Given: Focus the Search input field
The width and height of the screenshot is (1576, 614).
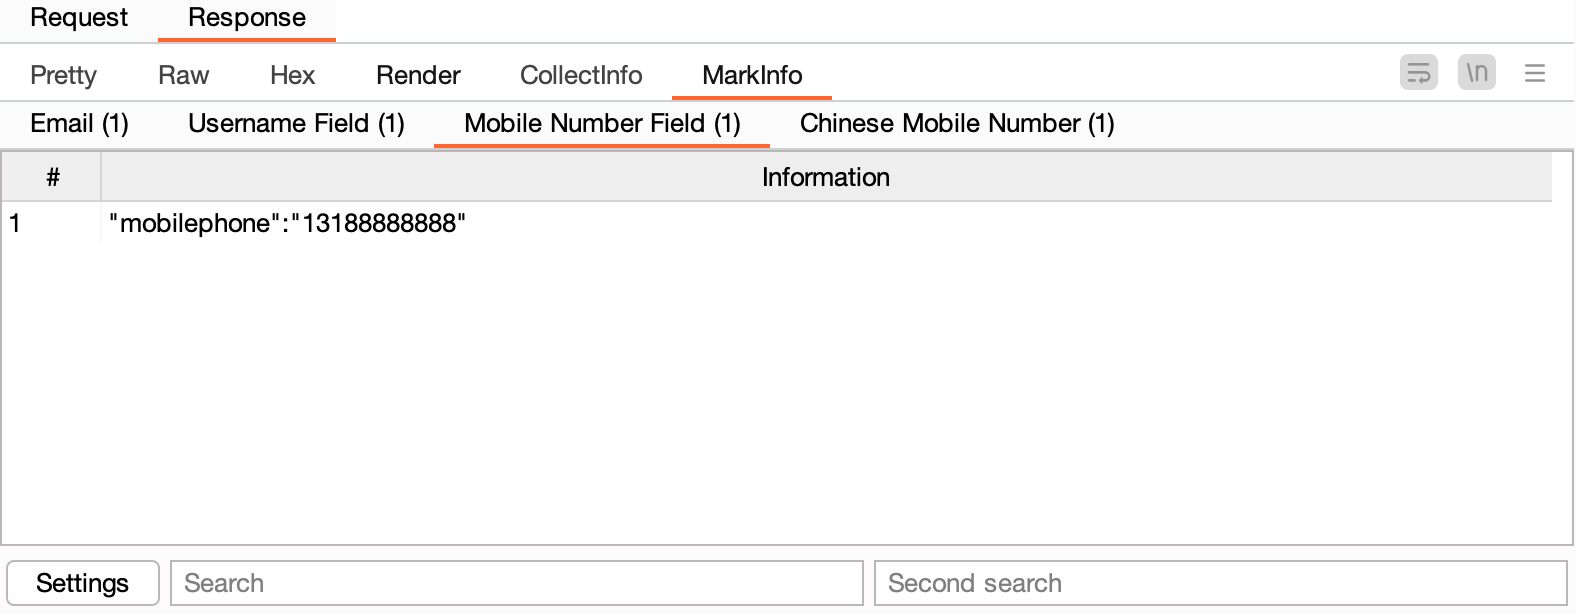Looking at the screenshot, I should click(x=516, y=583).
